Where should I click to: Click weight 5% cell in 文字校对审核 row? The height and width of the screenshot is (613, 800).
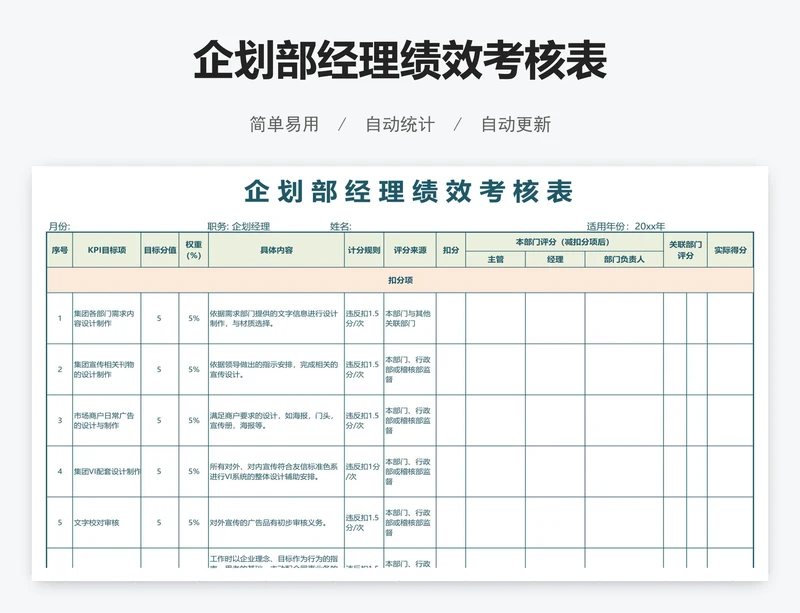(194, 523)
